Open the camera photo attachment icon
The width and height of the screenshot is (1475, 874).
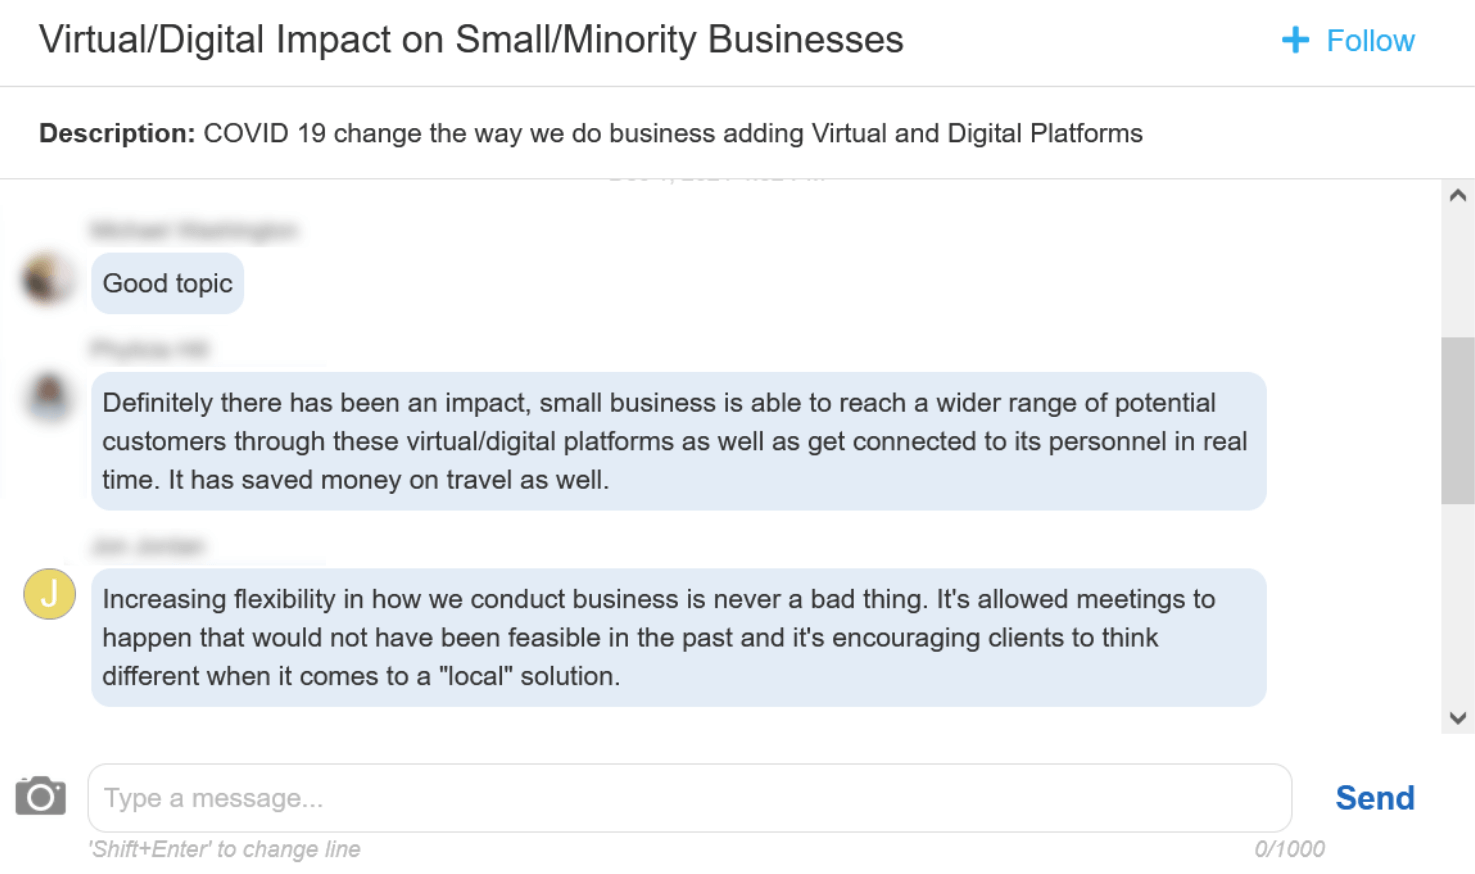click(x=41, y=796)
